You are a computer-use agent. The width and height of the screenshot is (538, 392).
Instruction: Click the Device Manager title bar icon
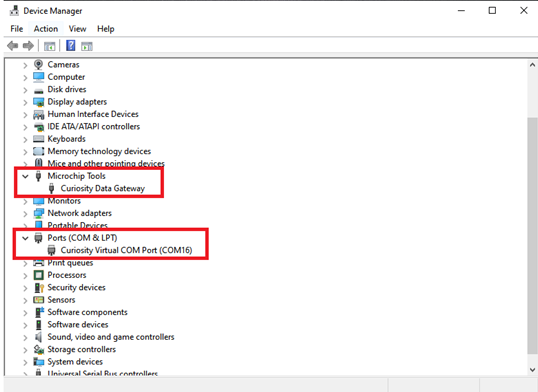(x=14, y=11)
